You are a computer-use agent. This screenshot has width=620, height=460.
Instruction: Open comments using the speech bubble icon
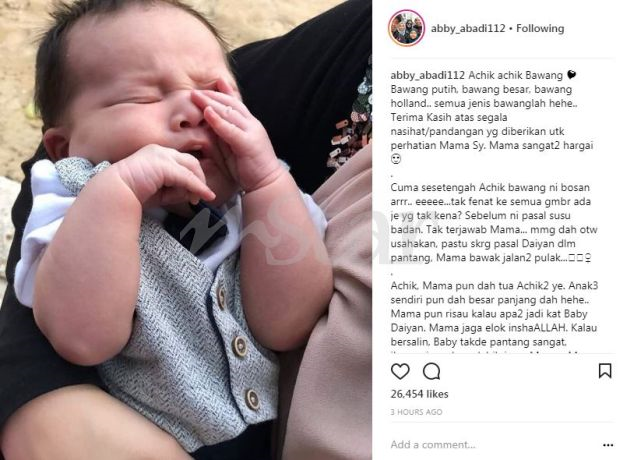431,371
